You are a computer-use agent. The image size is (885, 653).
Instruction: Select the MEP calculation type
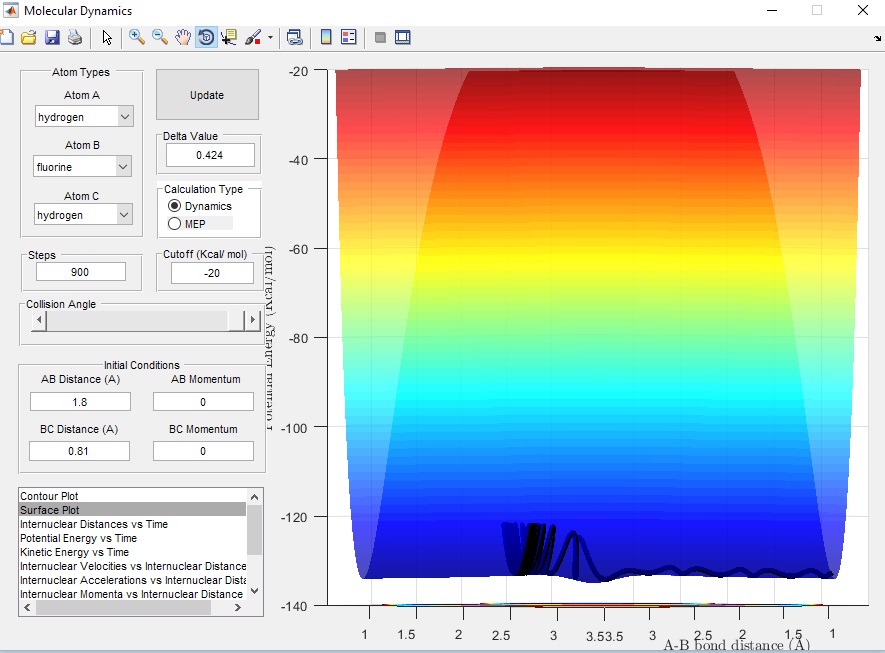pos(175,224)
